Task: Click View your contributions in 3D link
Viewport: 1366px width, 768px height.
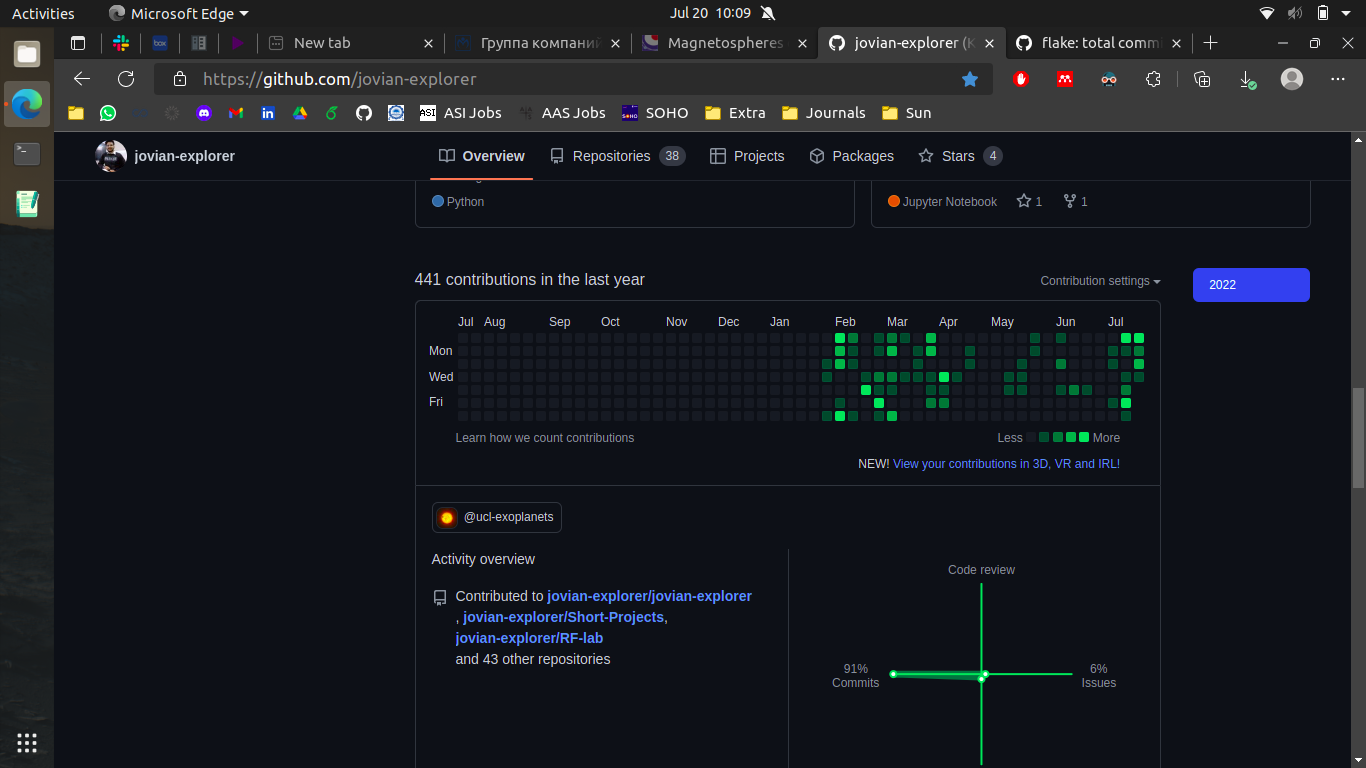Action: (1006, 464)
